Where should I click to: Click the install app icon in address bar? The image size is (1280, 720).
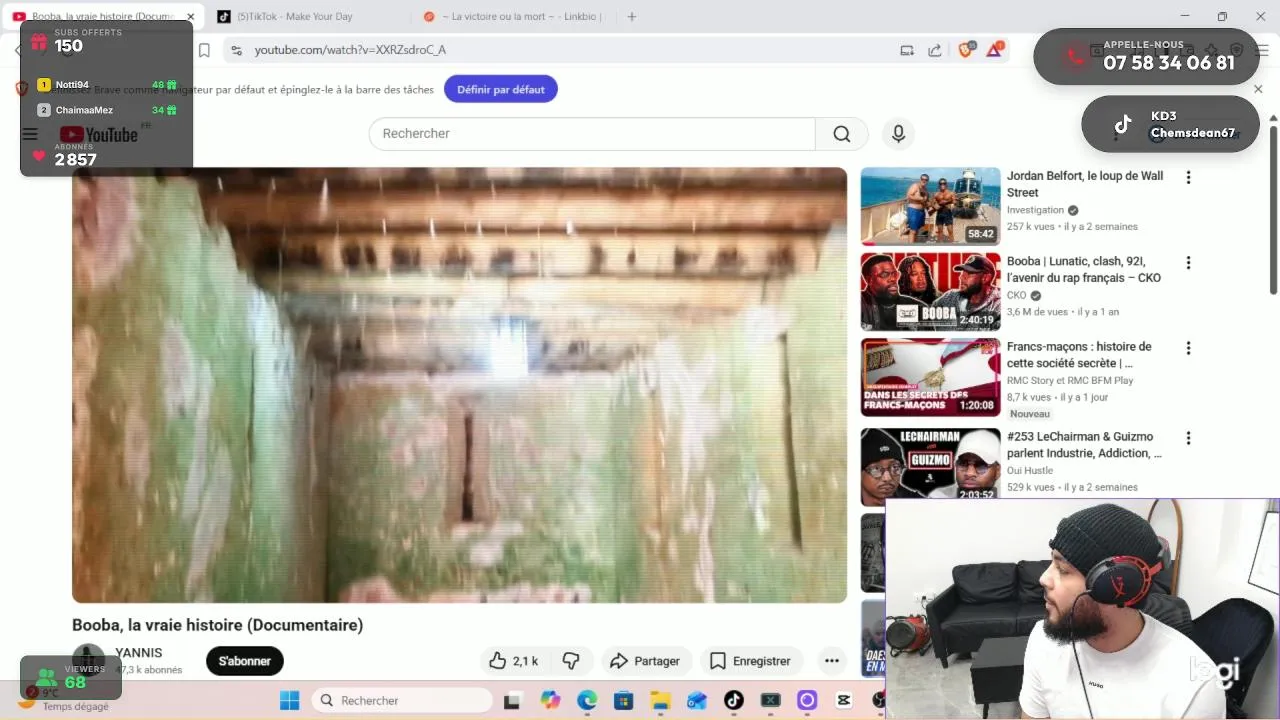coord(907,50)
